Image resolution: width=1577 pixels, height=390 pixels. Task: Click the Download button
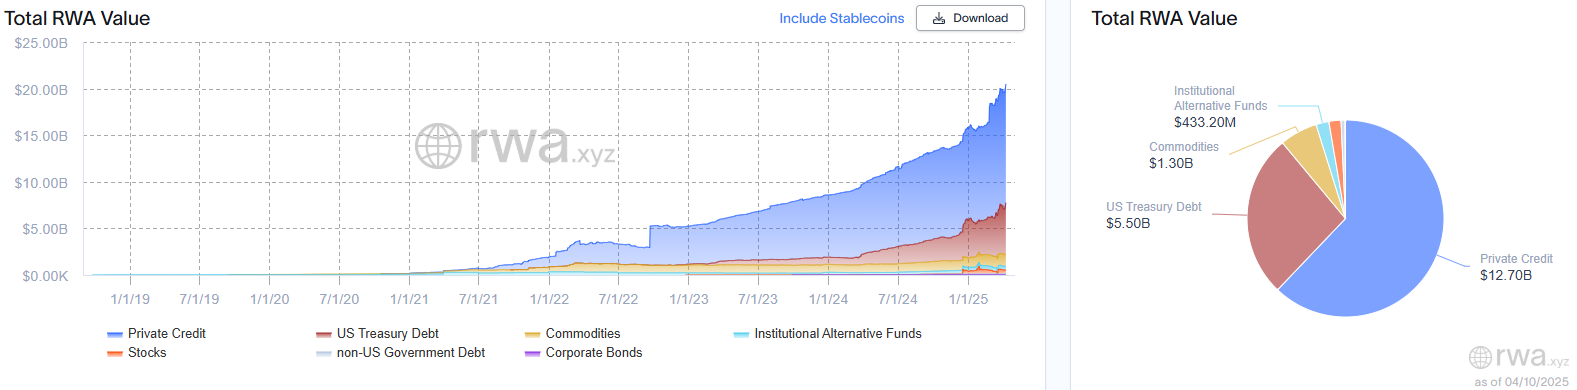970,18
